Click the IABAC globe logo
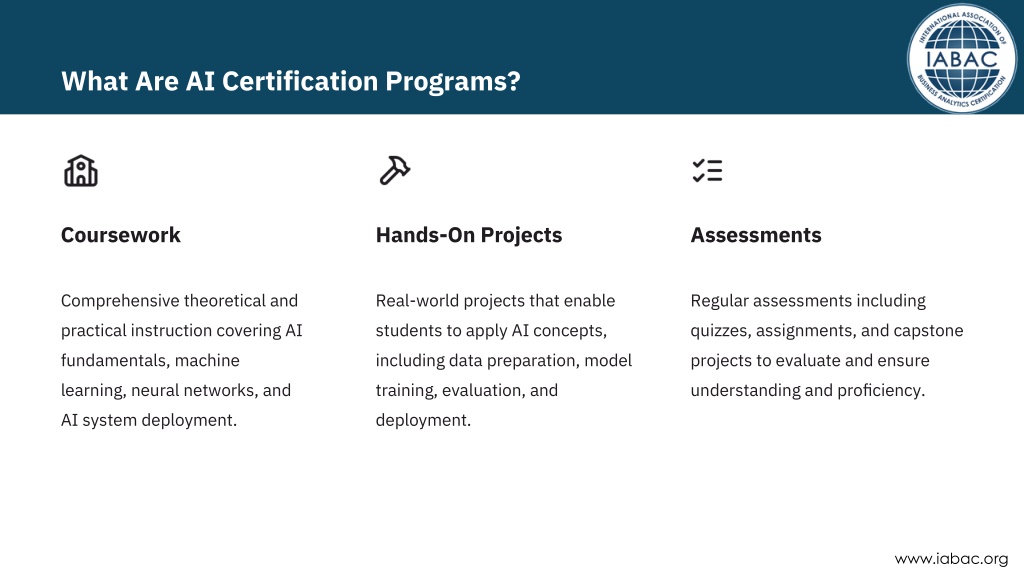 pyautogui.click(x=961, y=59)
